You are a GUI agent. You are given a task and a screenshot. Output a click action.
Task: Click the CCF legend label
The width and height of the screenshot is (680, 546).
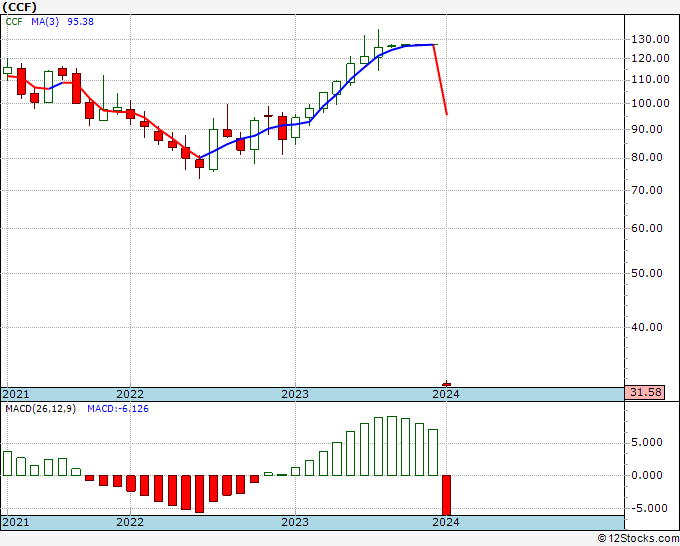pyautogui.click(x=14, y=22)
